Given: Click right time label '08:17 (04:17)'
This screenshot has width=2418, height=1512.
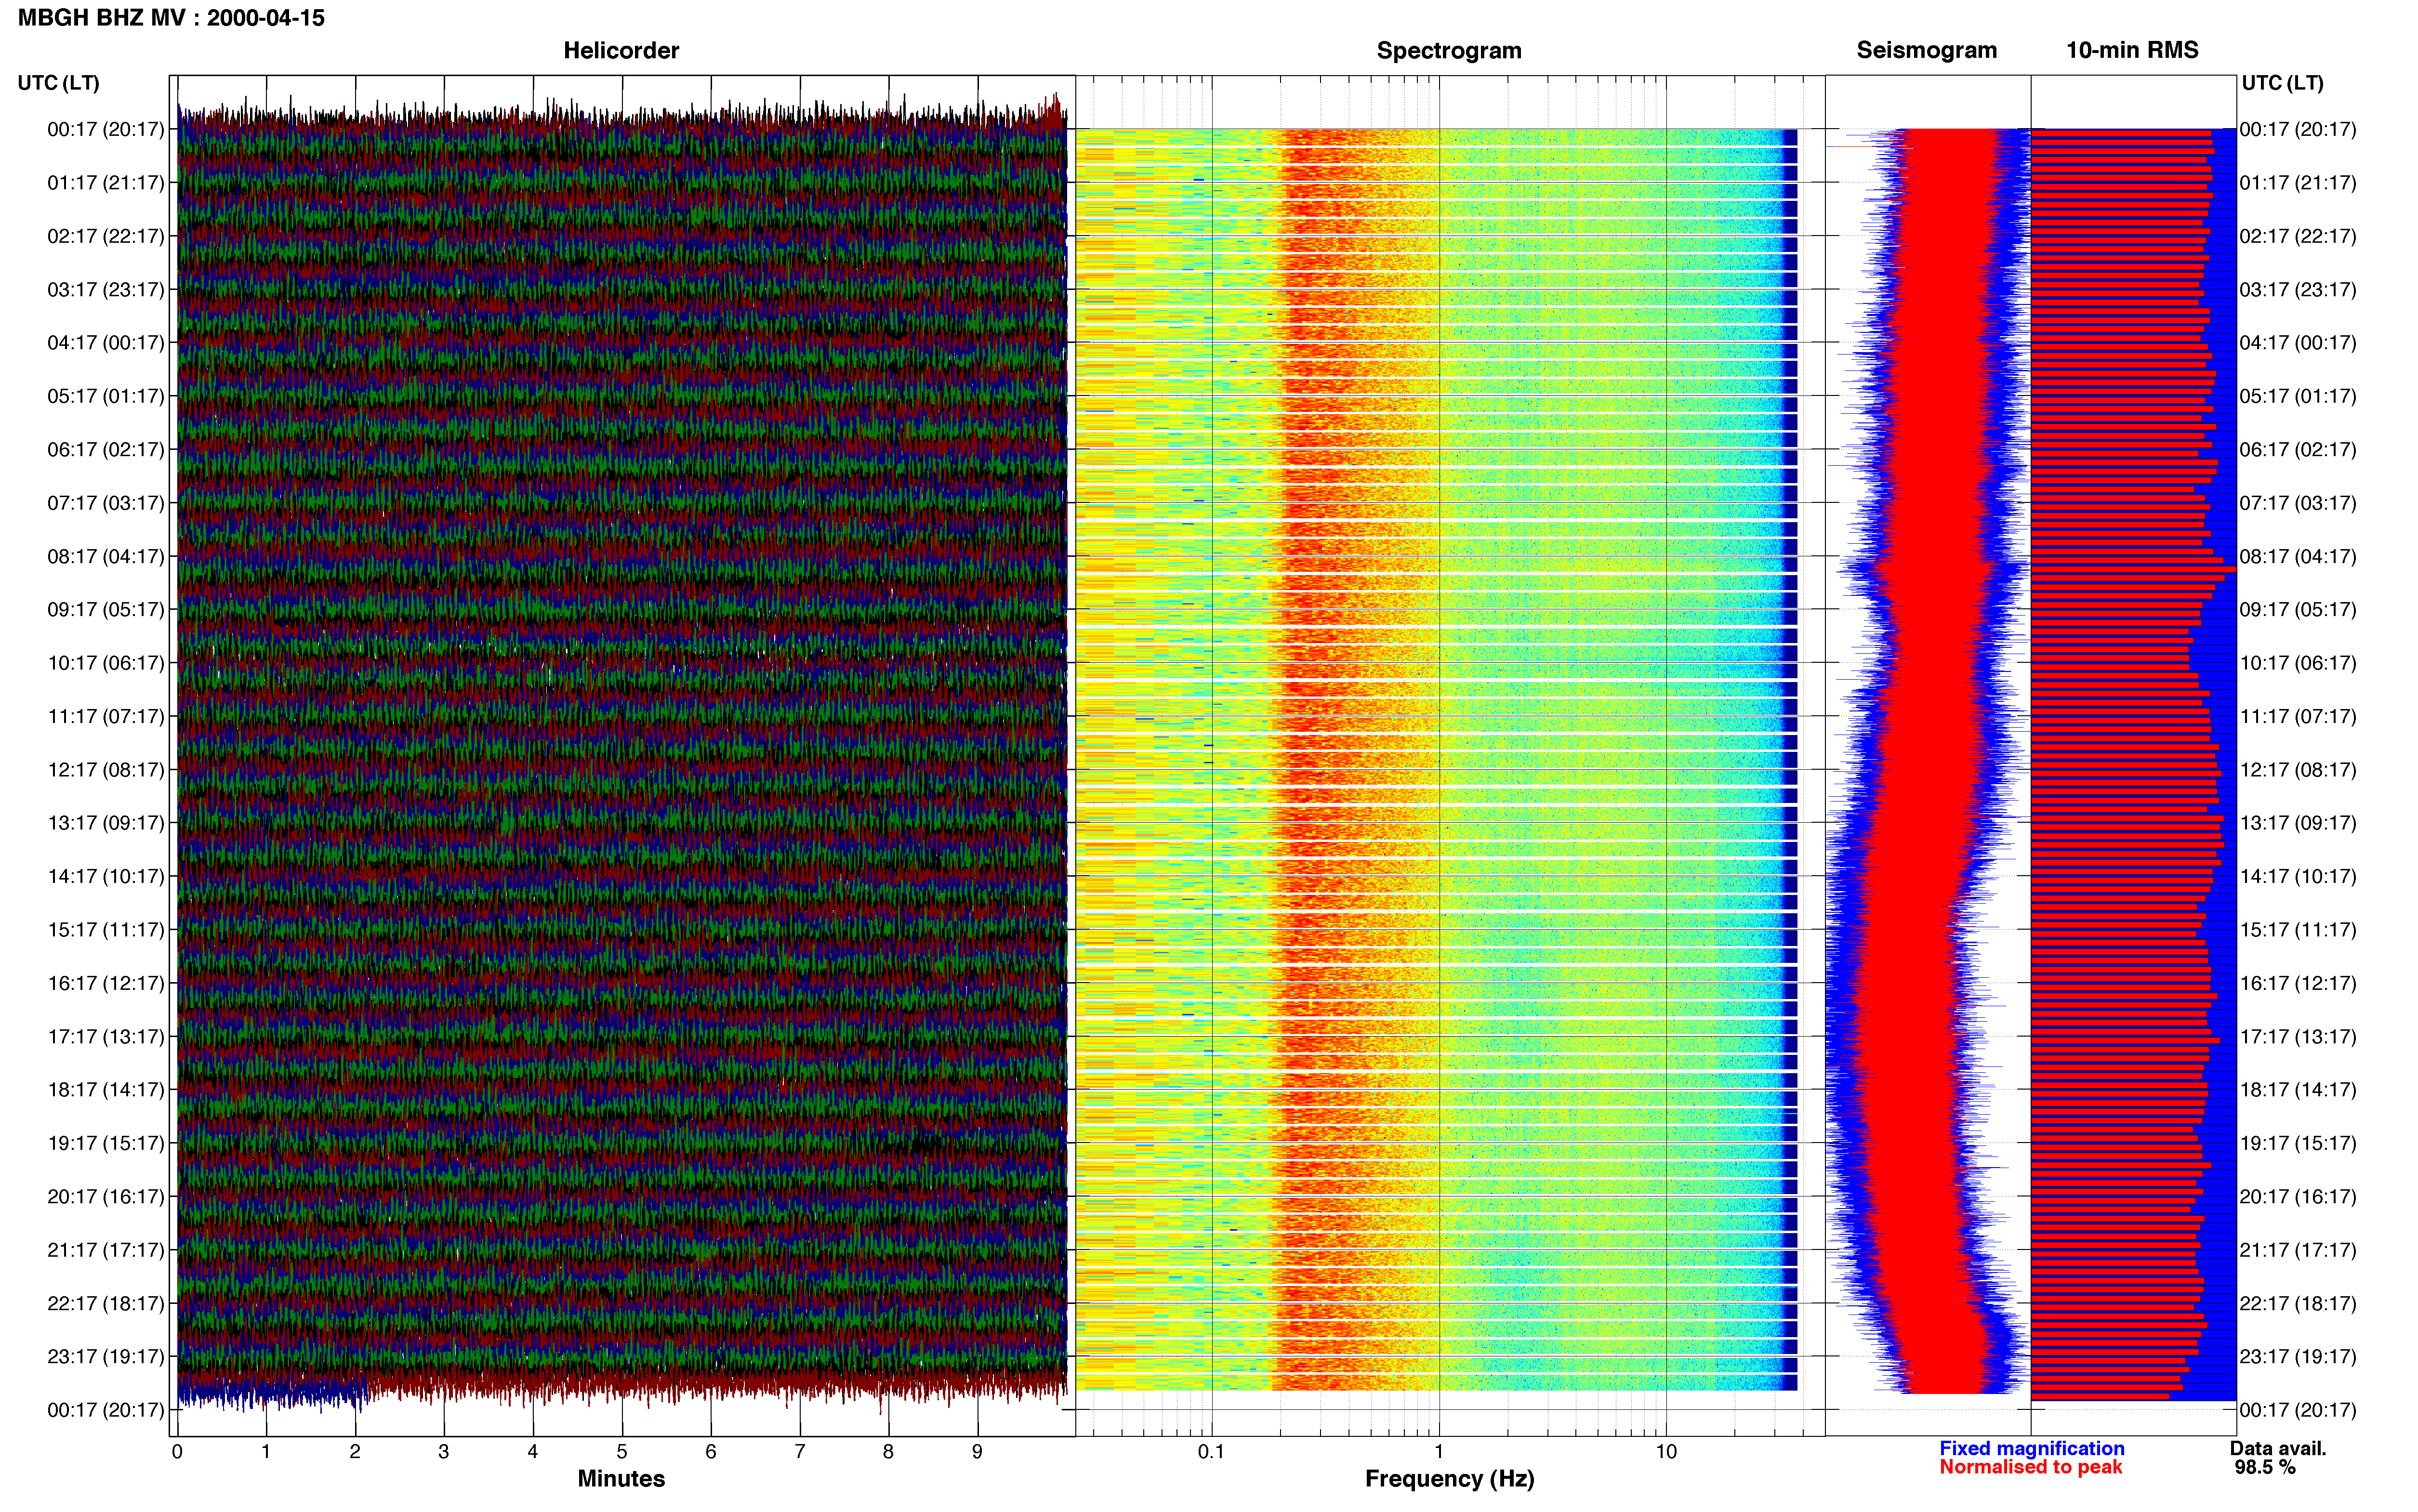Looking at the screenshot, I should tap(2298, 556).
